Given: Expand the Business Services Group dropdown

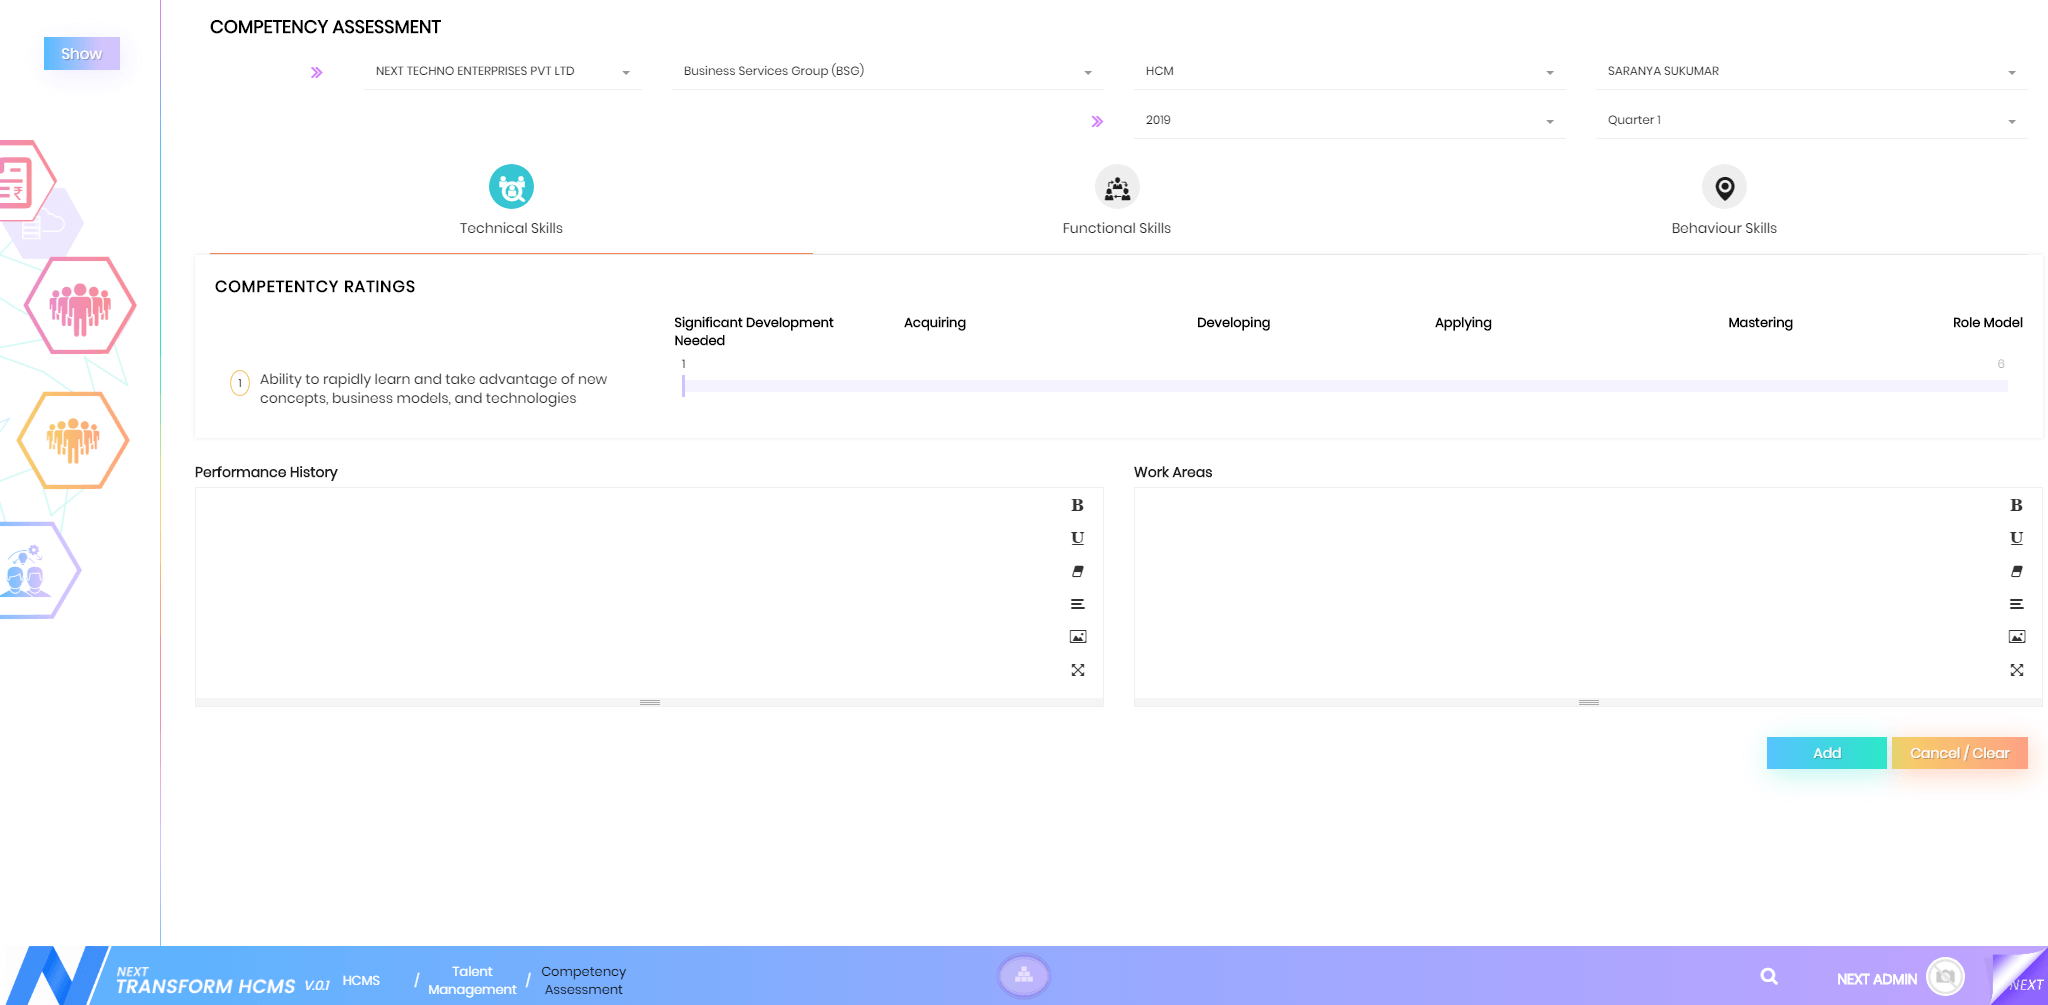Looking at the screenshot, I should [886, 72].
